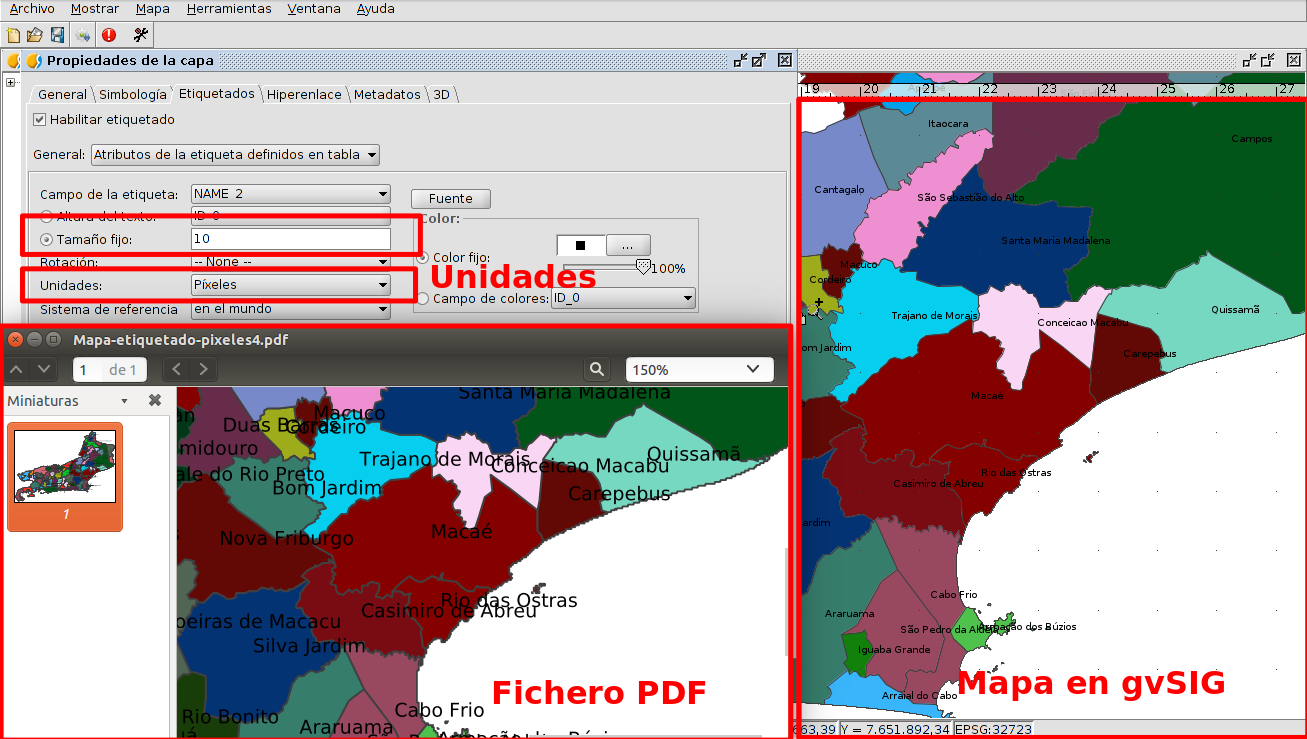Close the Miniaturas sidebar panel

155,400
